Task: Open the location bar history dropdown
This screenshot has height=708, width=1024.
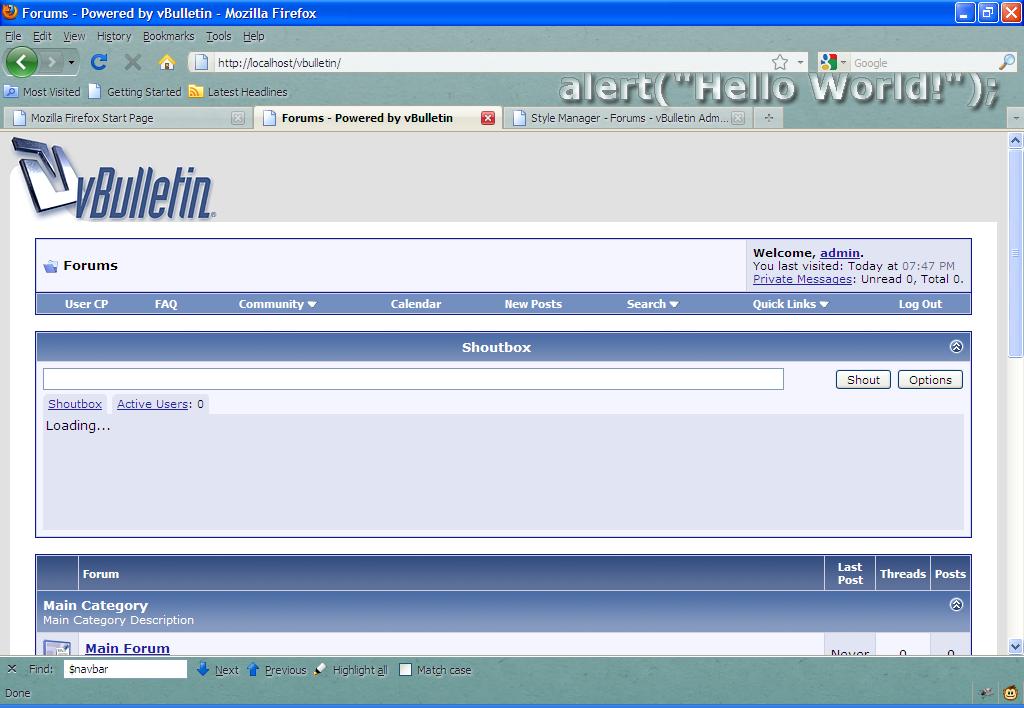Action: pyautogui.click(x=801, y=62)
